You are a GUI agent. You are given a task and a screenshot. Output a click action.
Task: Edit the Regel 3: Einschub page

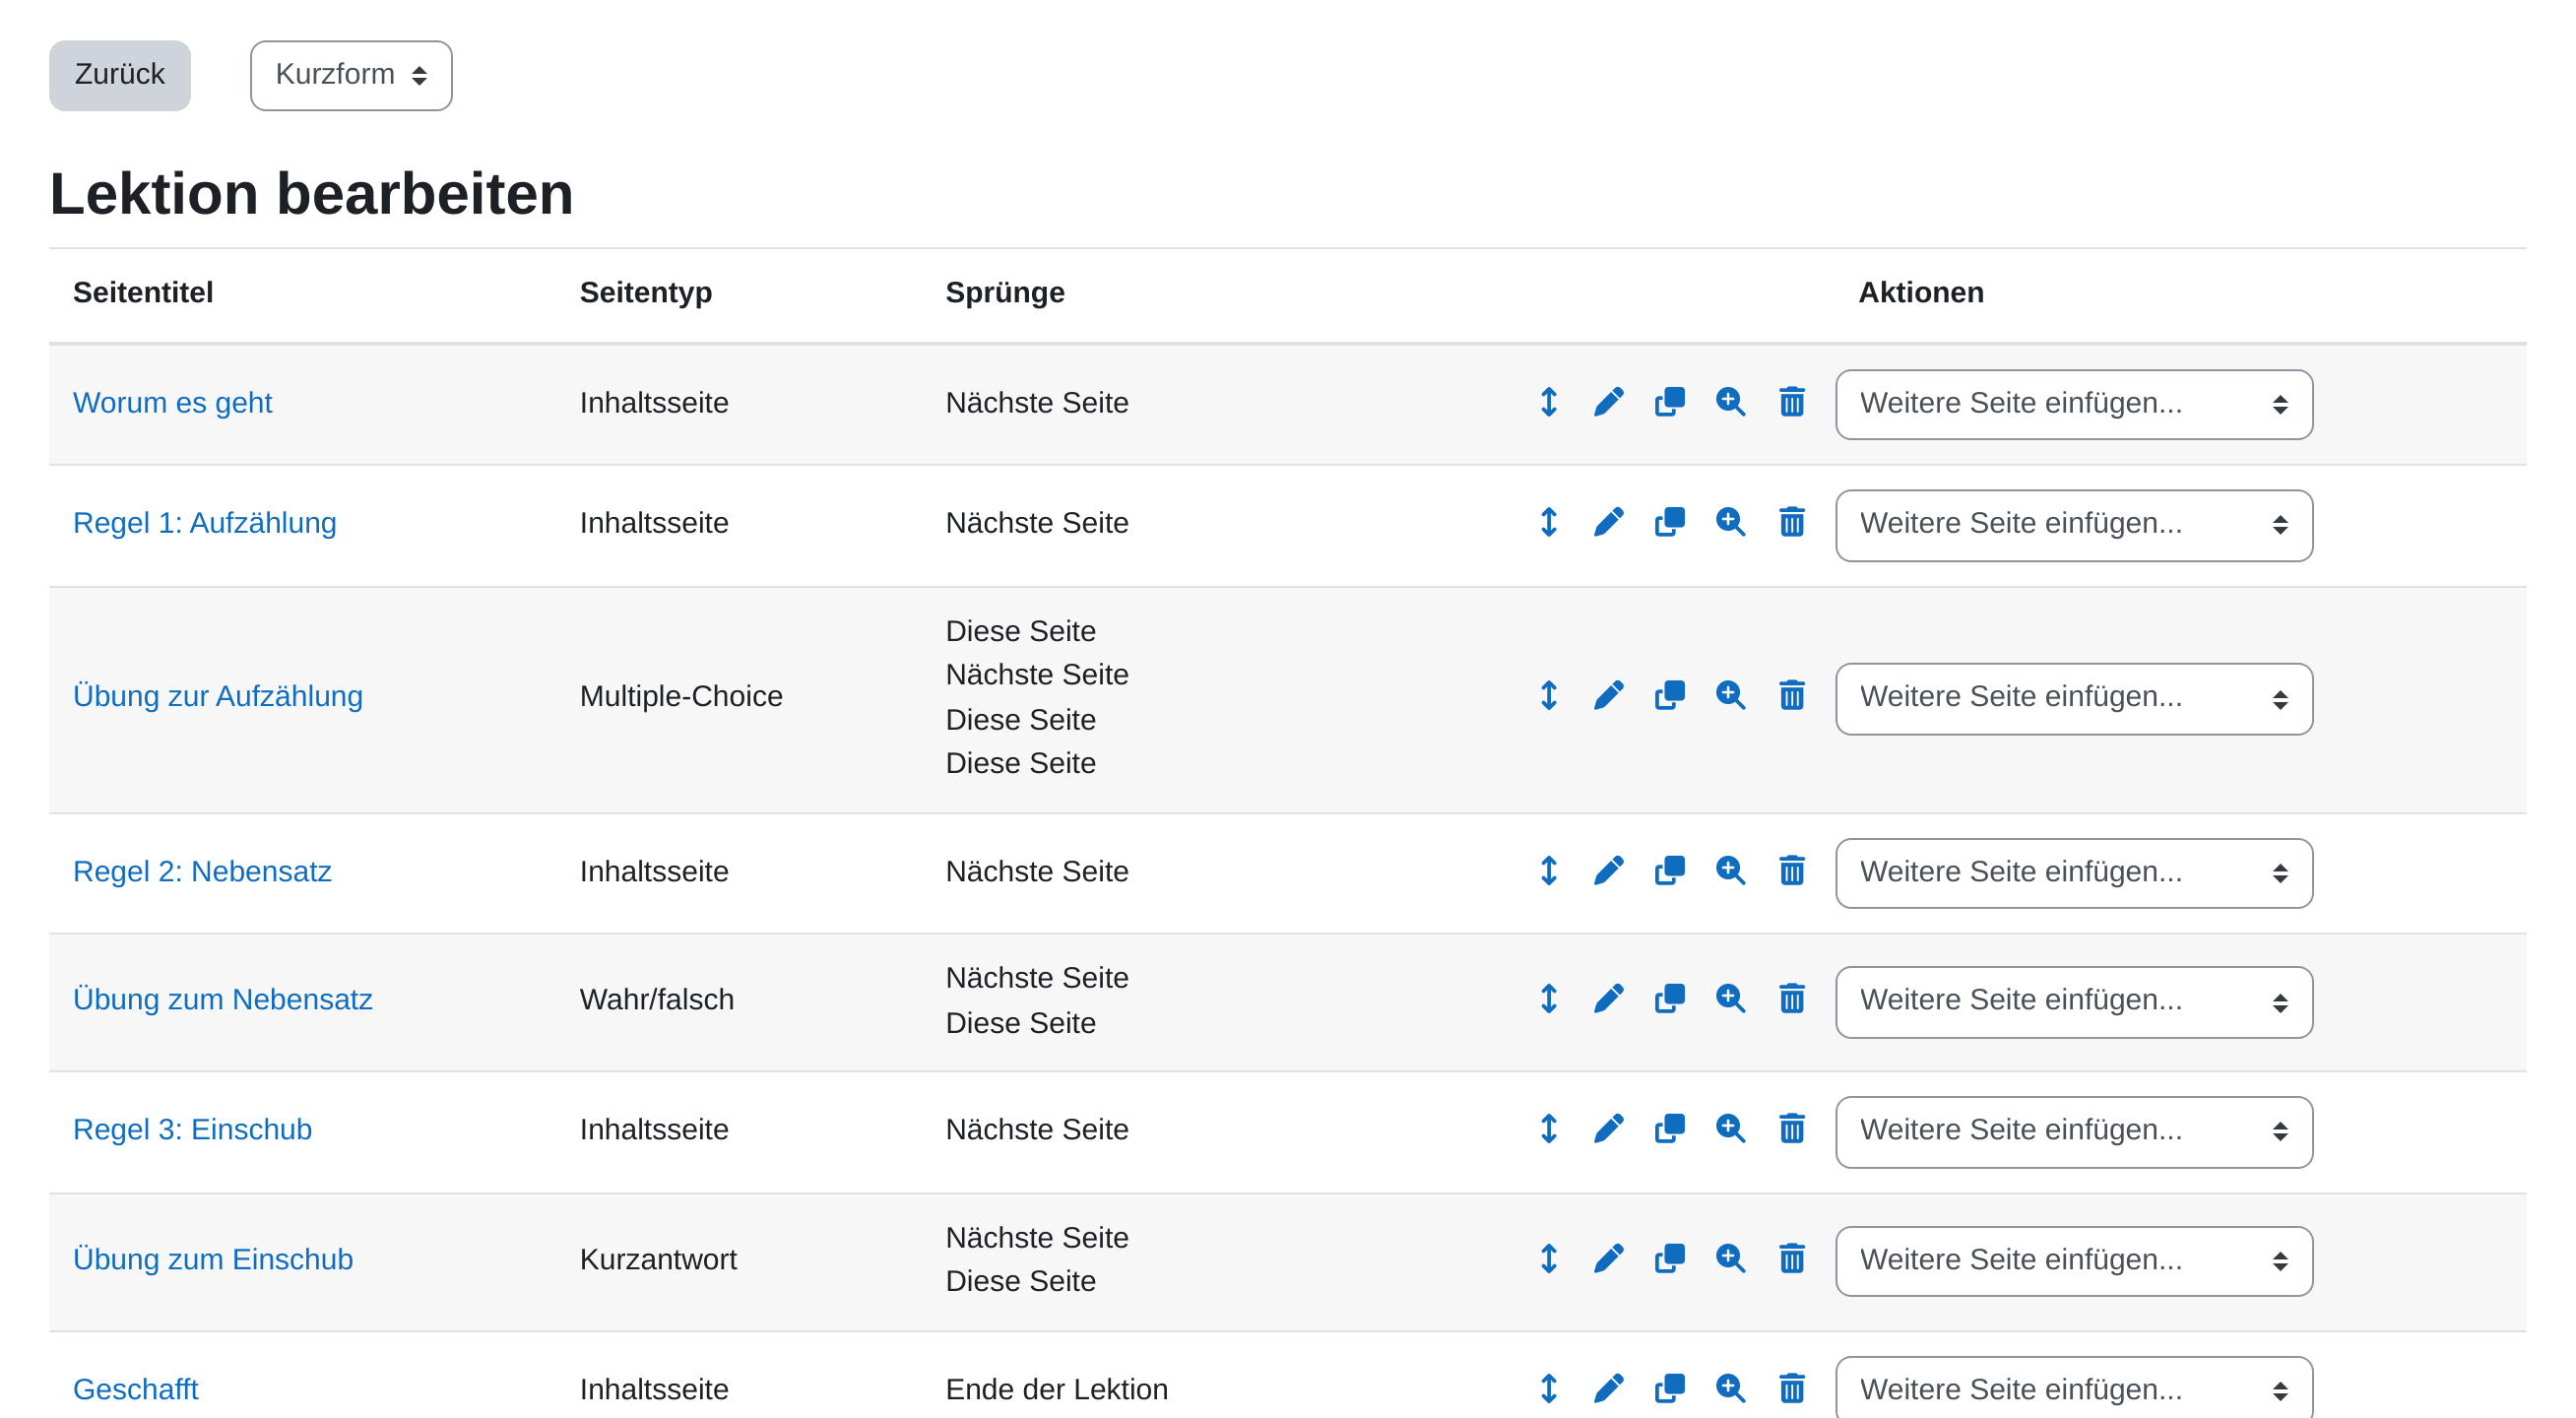(x=1608, y=1129)
